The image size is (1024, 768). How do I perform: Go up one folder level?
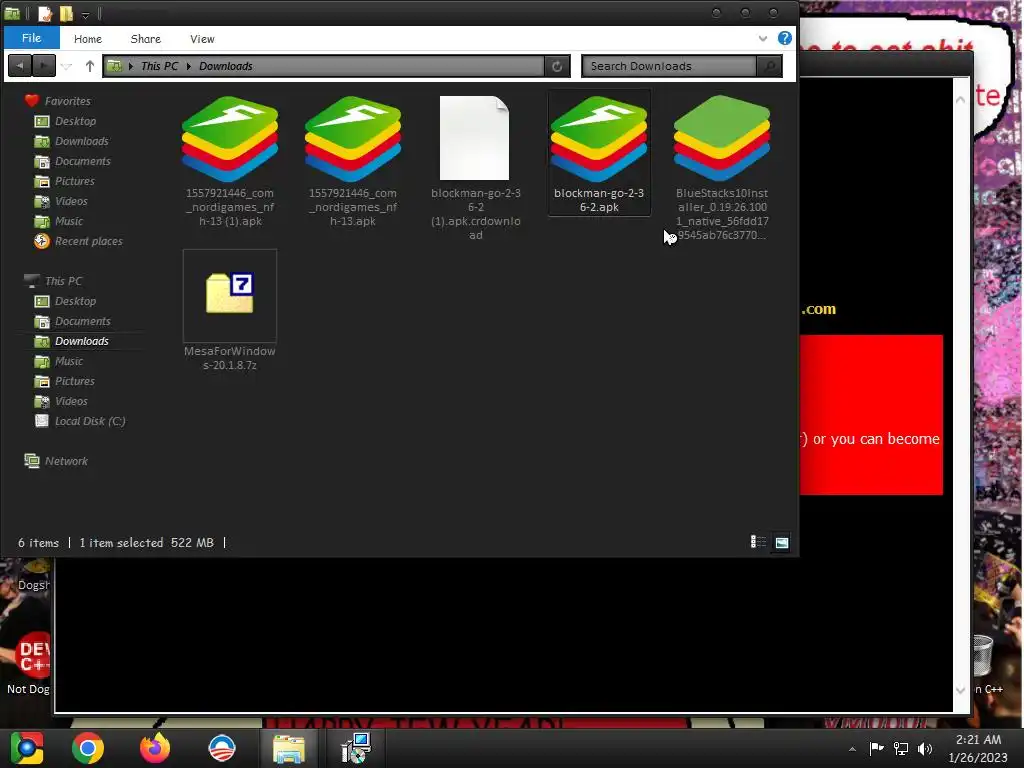(89, 66)
